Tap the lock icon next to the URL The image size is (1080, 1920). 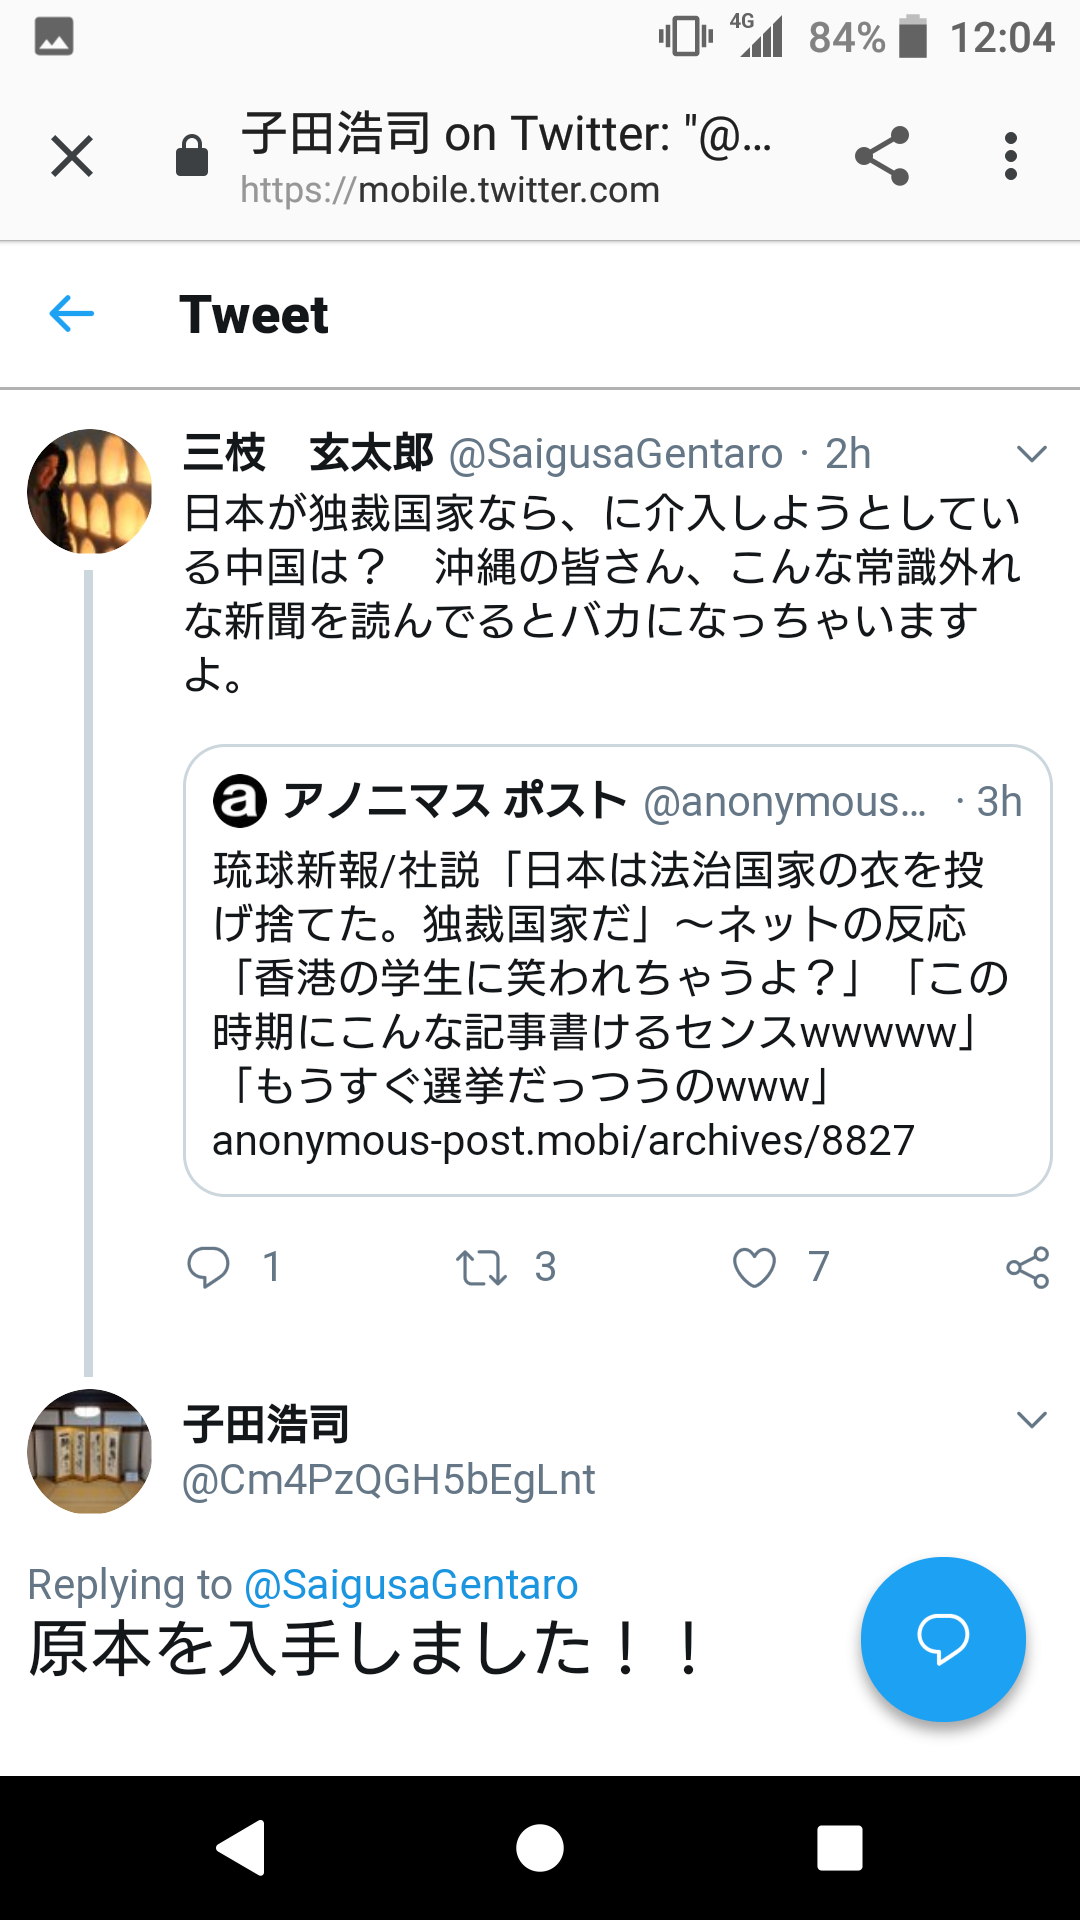click(193, 156)
